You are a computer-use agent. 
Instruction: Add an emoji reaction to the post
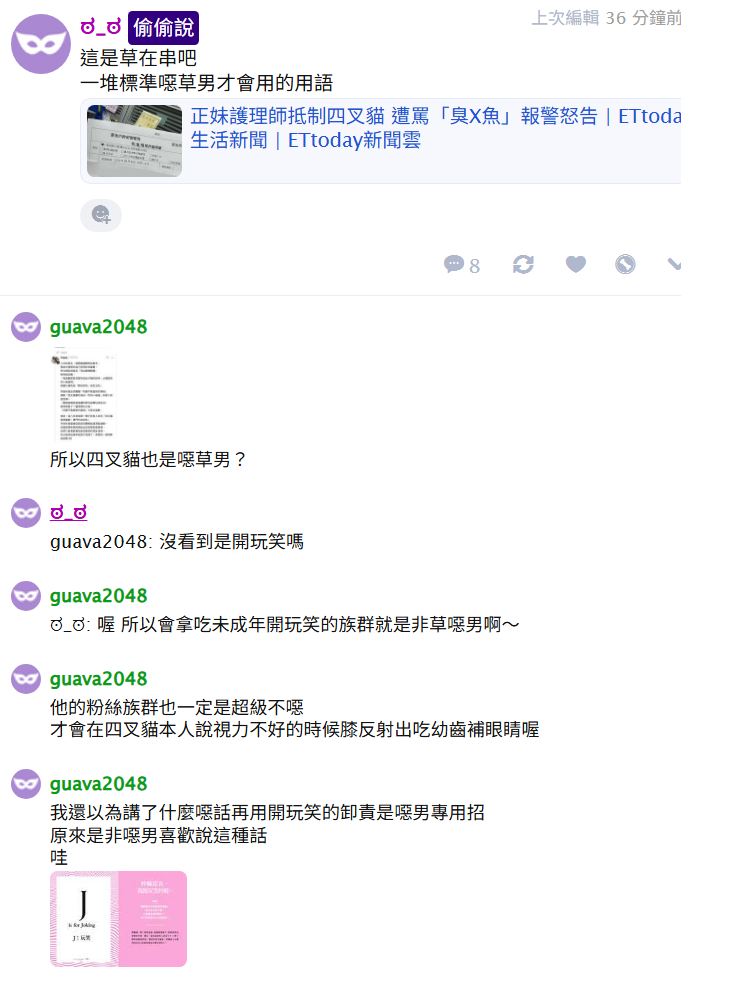pos(101,215)
